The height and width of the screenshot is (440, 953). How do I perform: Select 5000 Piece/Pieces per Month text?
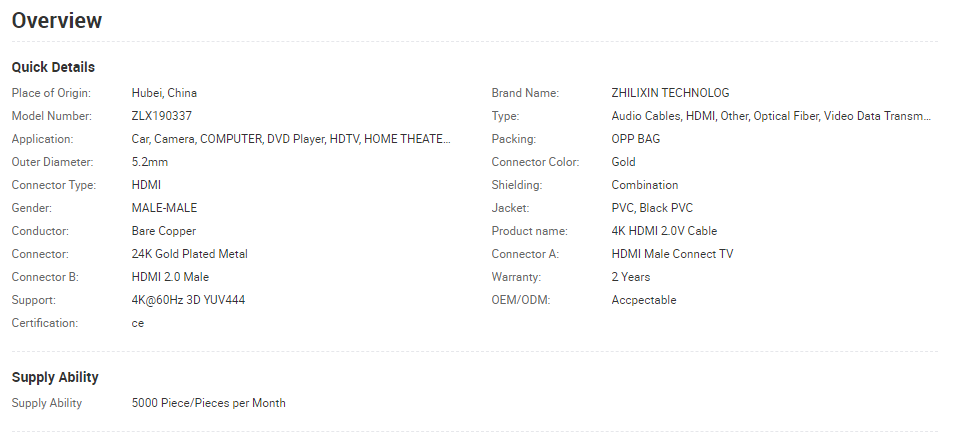pos(208,403)
